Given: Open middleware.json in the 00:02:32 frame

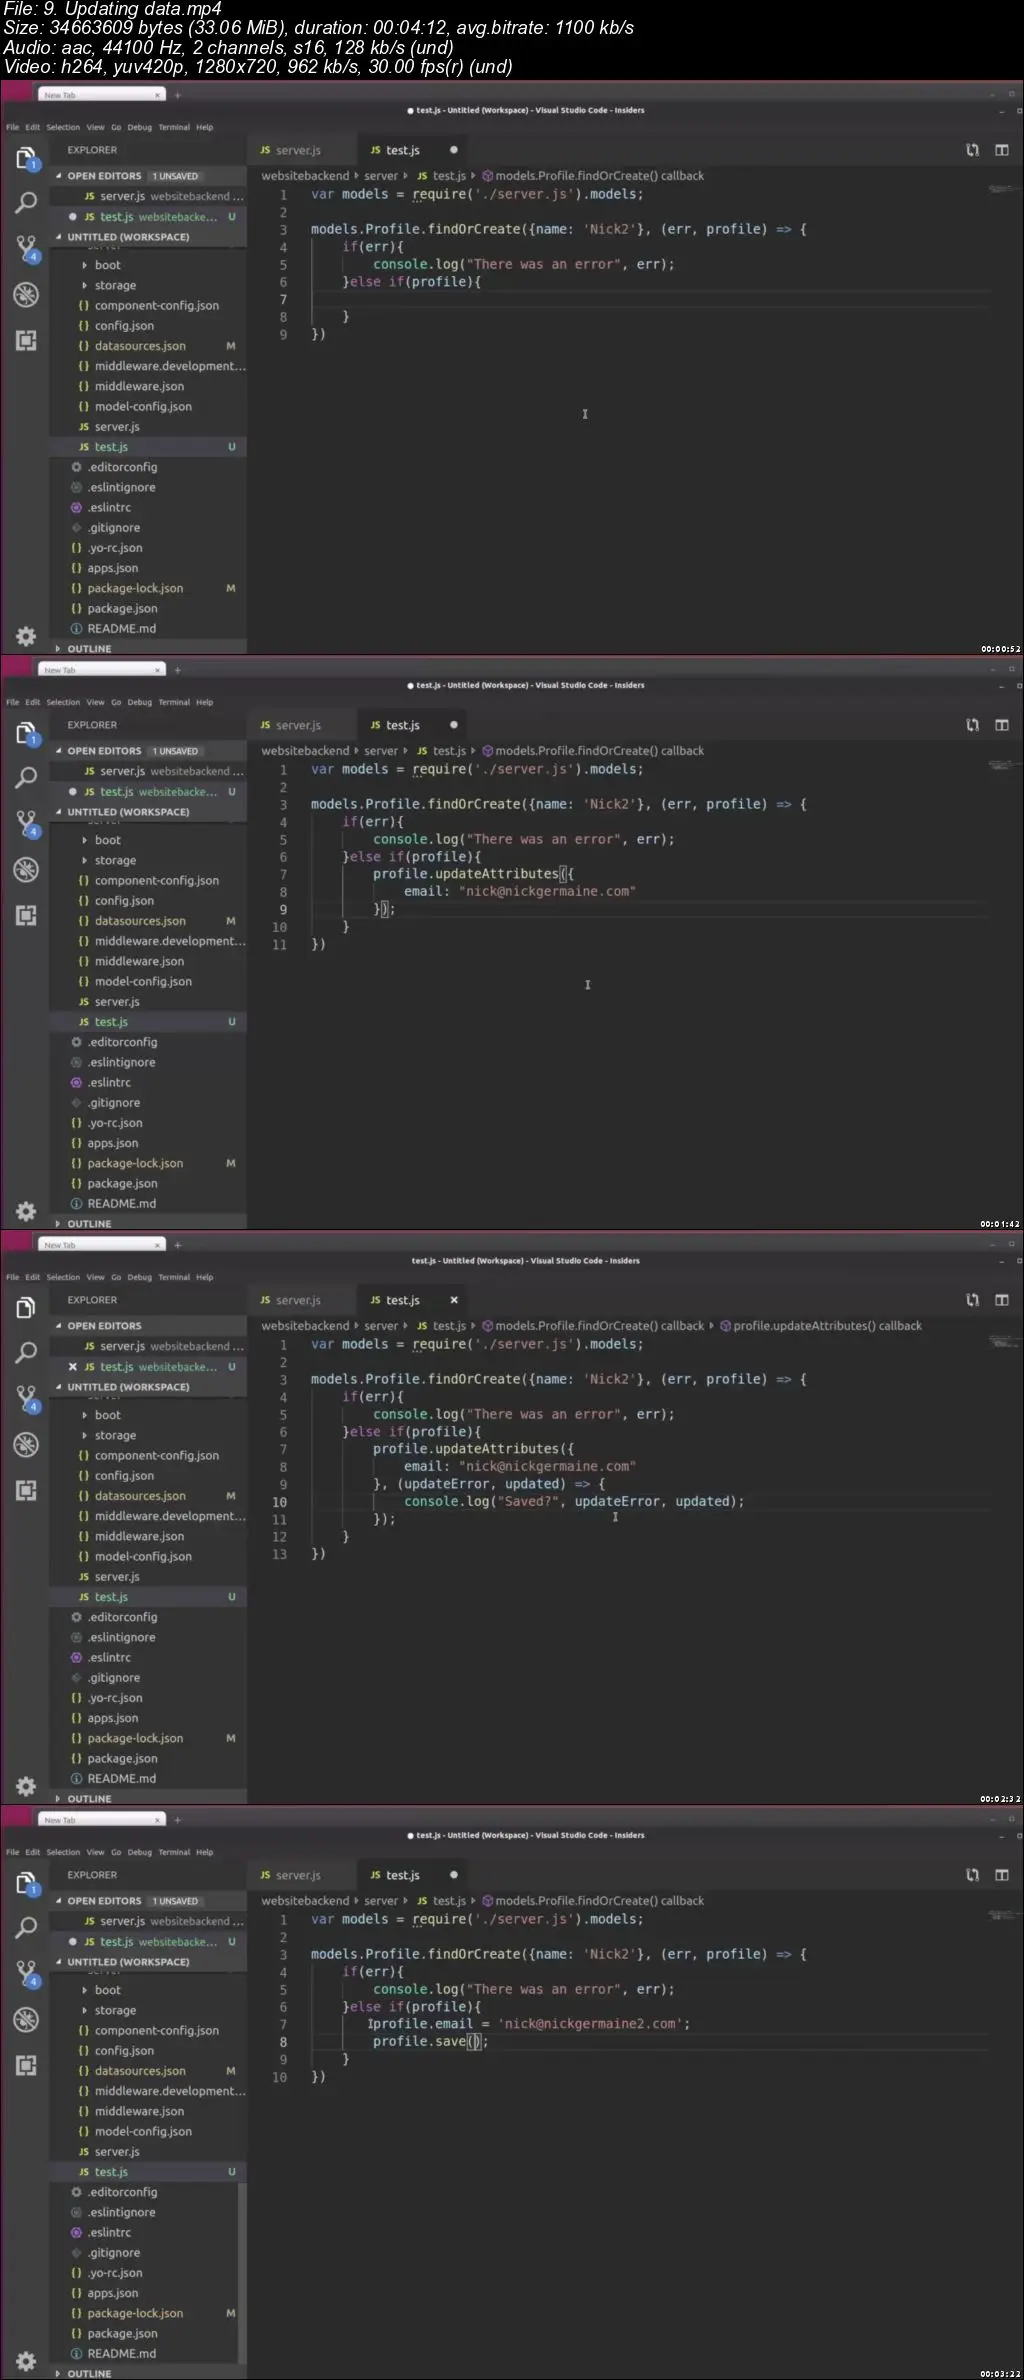Looking at the screenshot, I should pyautogui.click(x=139, y=1536).
